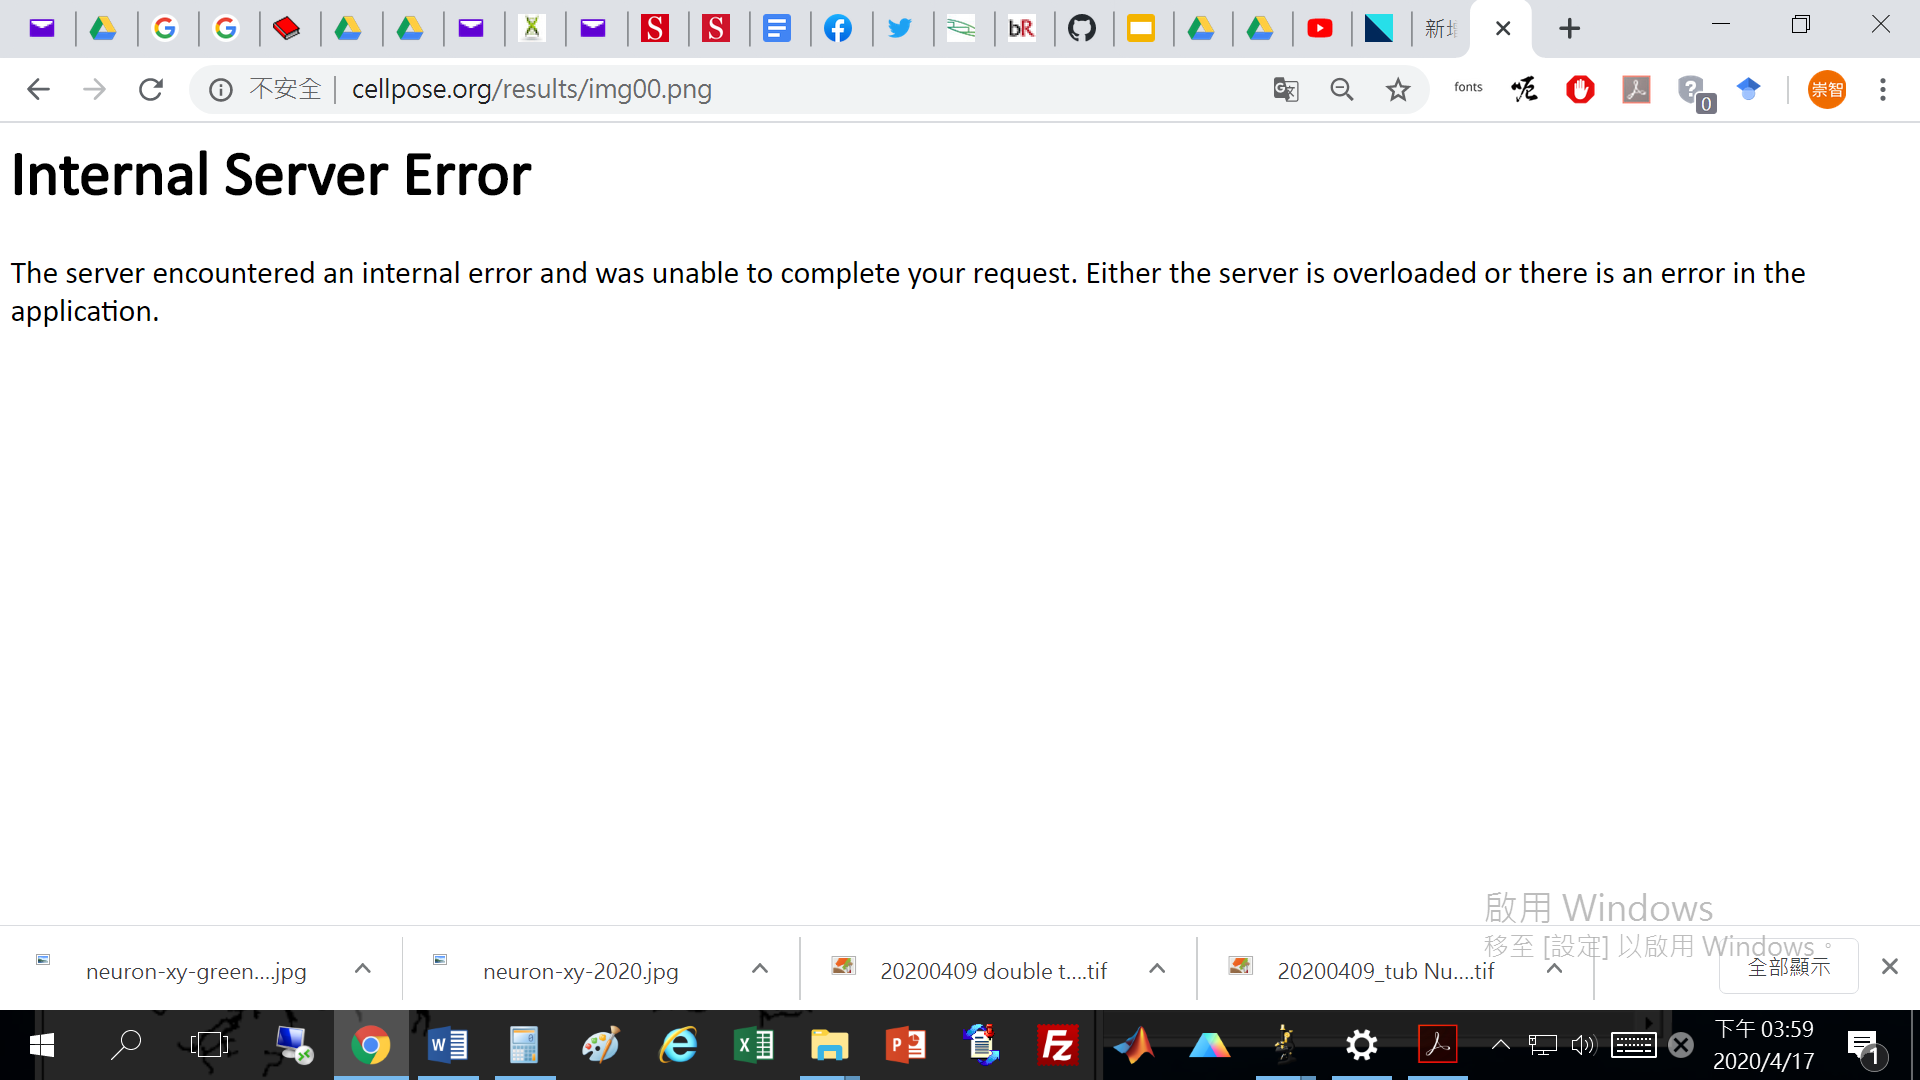This screenshot has height=1080, width=1920.
Task: Click the fonts extension icon
Action: point(1468,88)
